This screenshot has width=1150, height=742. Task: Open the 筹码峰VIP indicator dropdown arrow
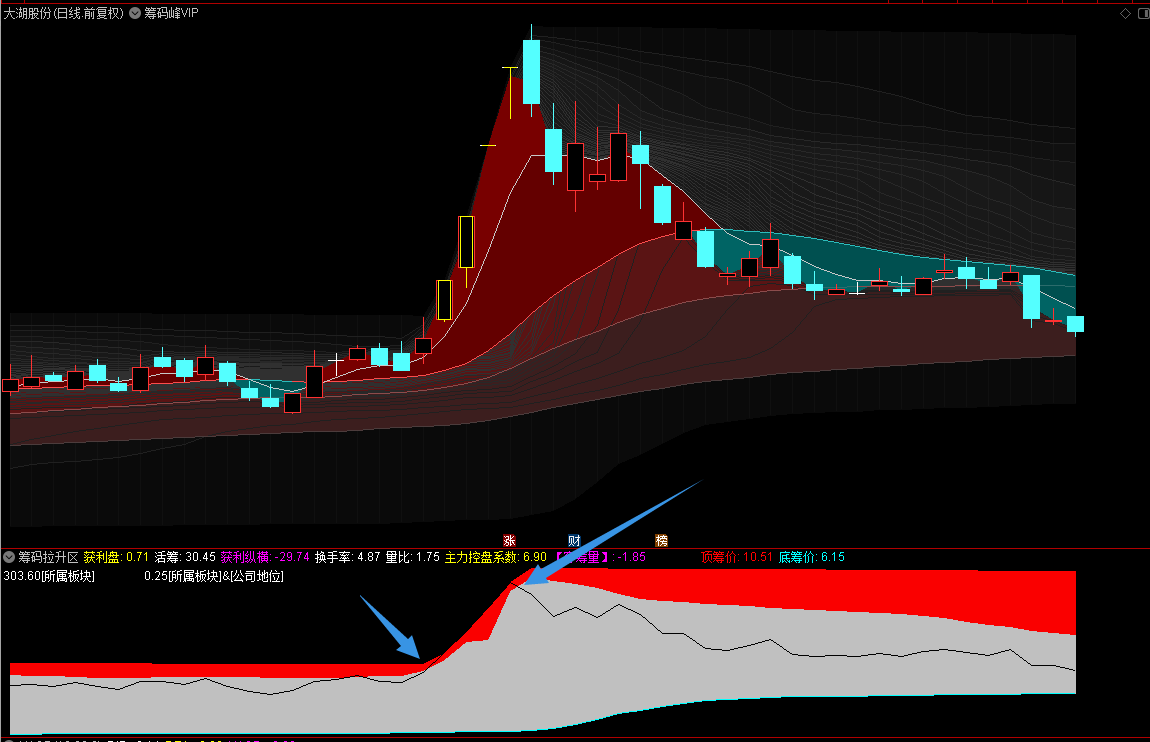[136, 13]
